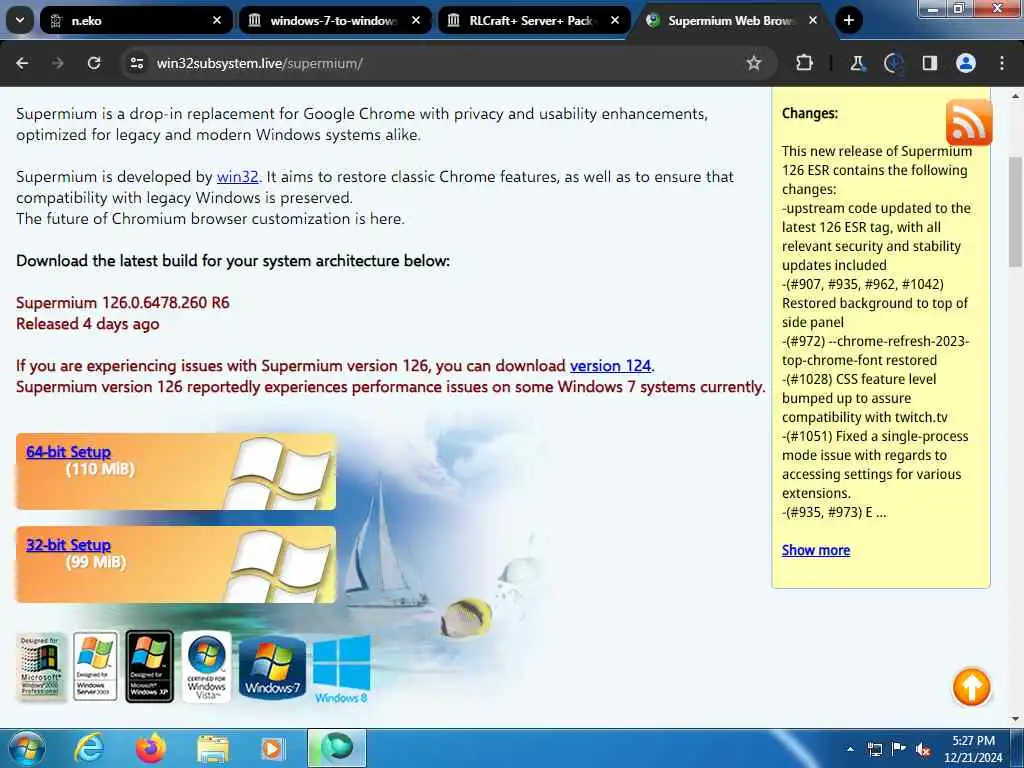Bookmark this page with star icon
The height and width of the screenshot is (768, 1024).
[x=754, y=63]
